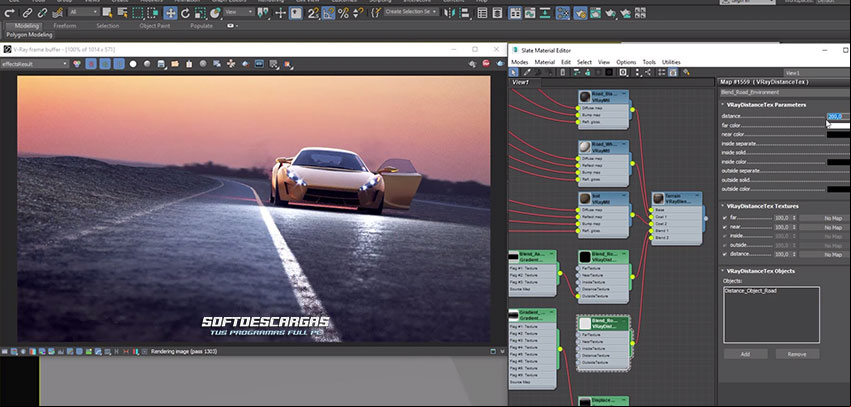This screenshot has height=407, width=851.
Task: Click the Bind to Space Warp icon
Action: pos(58,12)
